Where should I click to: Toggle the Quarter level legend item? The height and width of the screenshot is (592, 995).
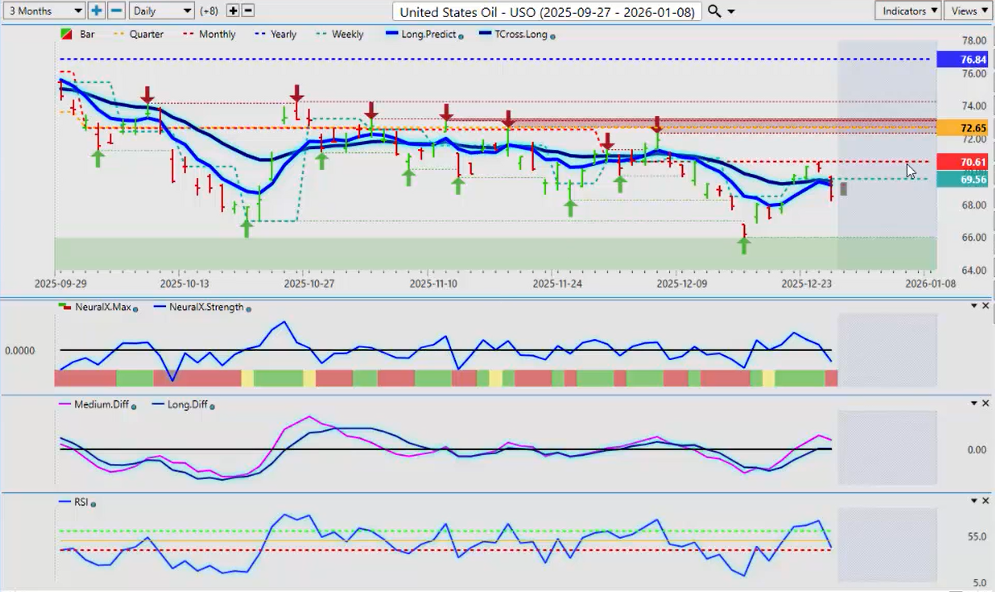tap(139, 34)
